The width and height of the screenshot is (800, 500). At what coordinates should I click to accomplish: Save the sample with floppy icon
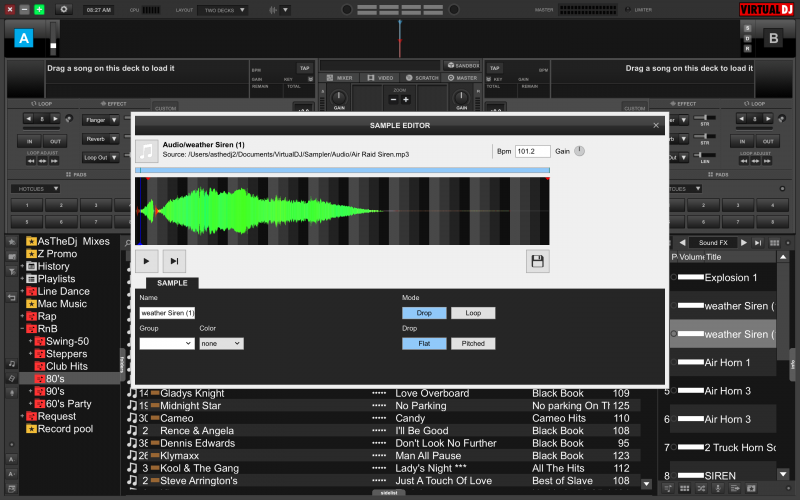click(537, 261)
